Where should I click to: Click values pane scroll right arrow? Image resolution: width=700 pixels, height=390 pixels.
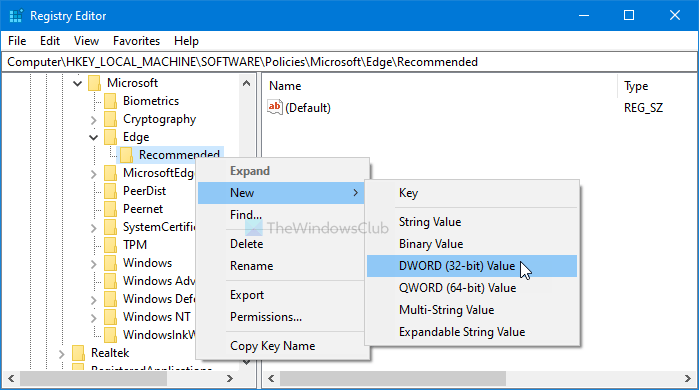tap(688, 379)
